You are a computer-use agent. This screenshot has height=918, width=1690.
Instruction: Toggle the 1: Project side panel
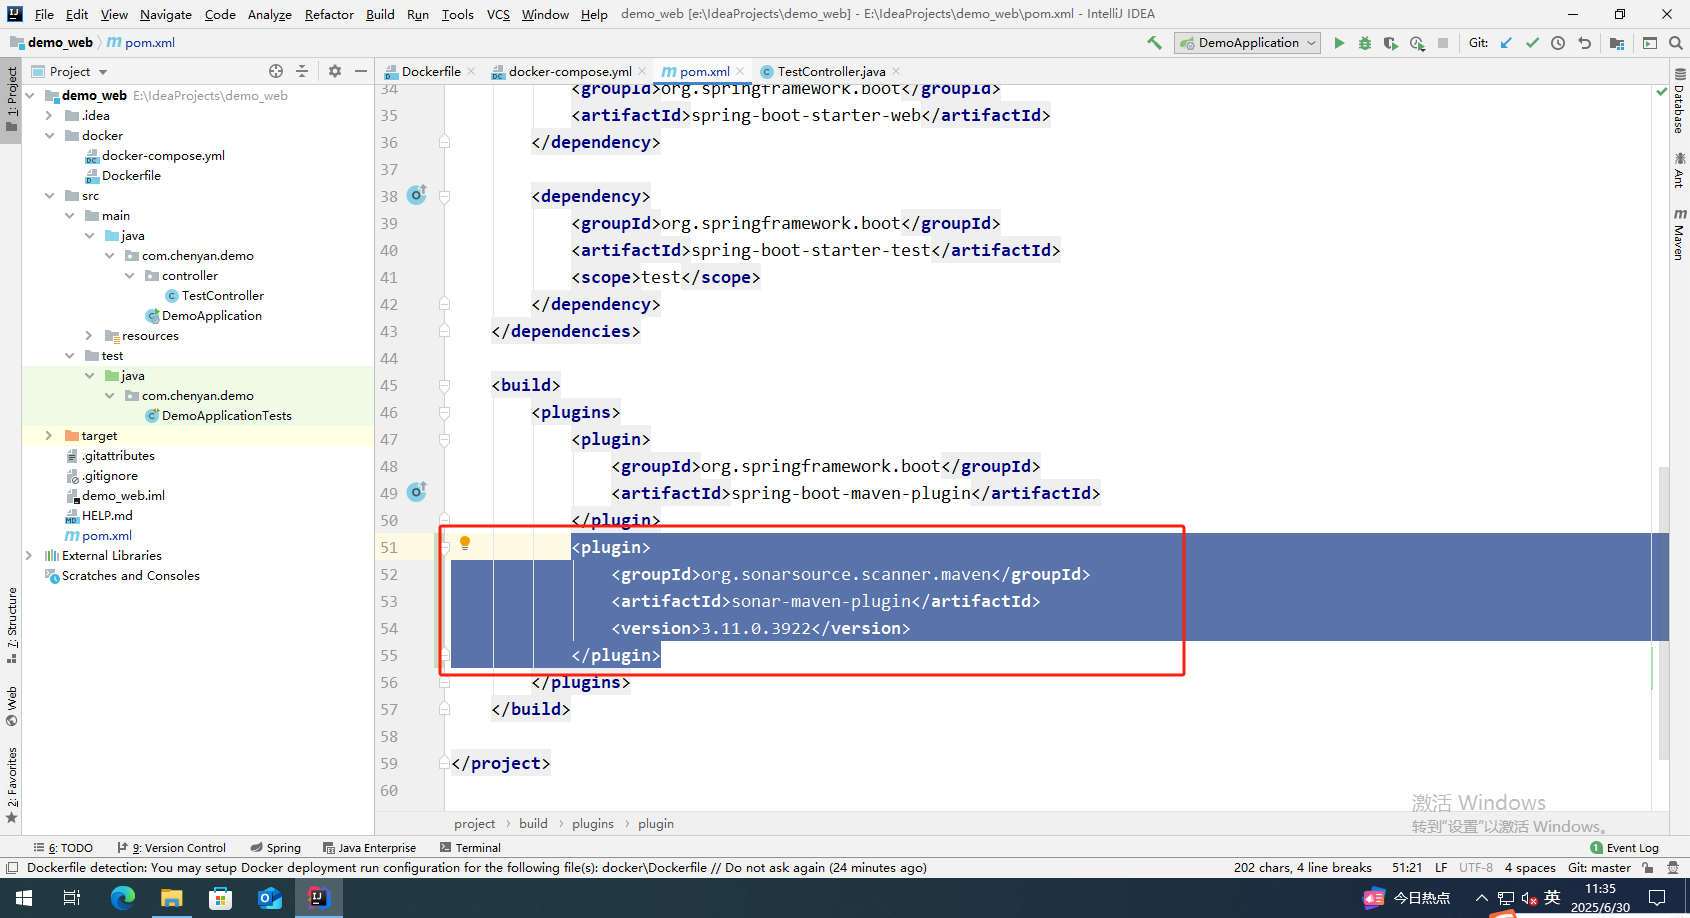[12, 100]
